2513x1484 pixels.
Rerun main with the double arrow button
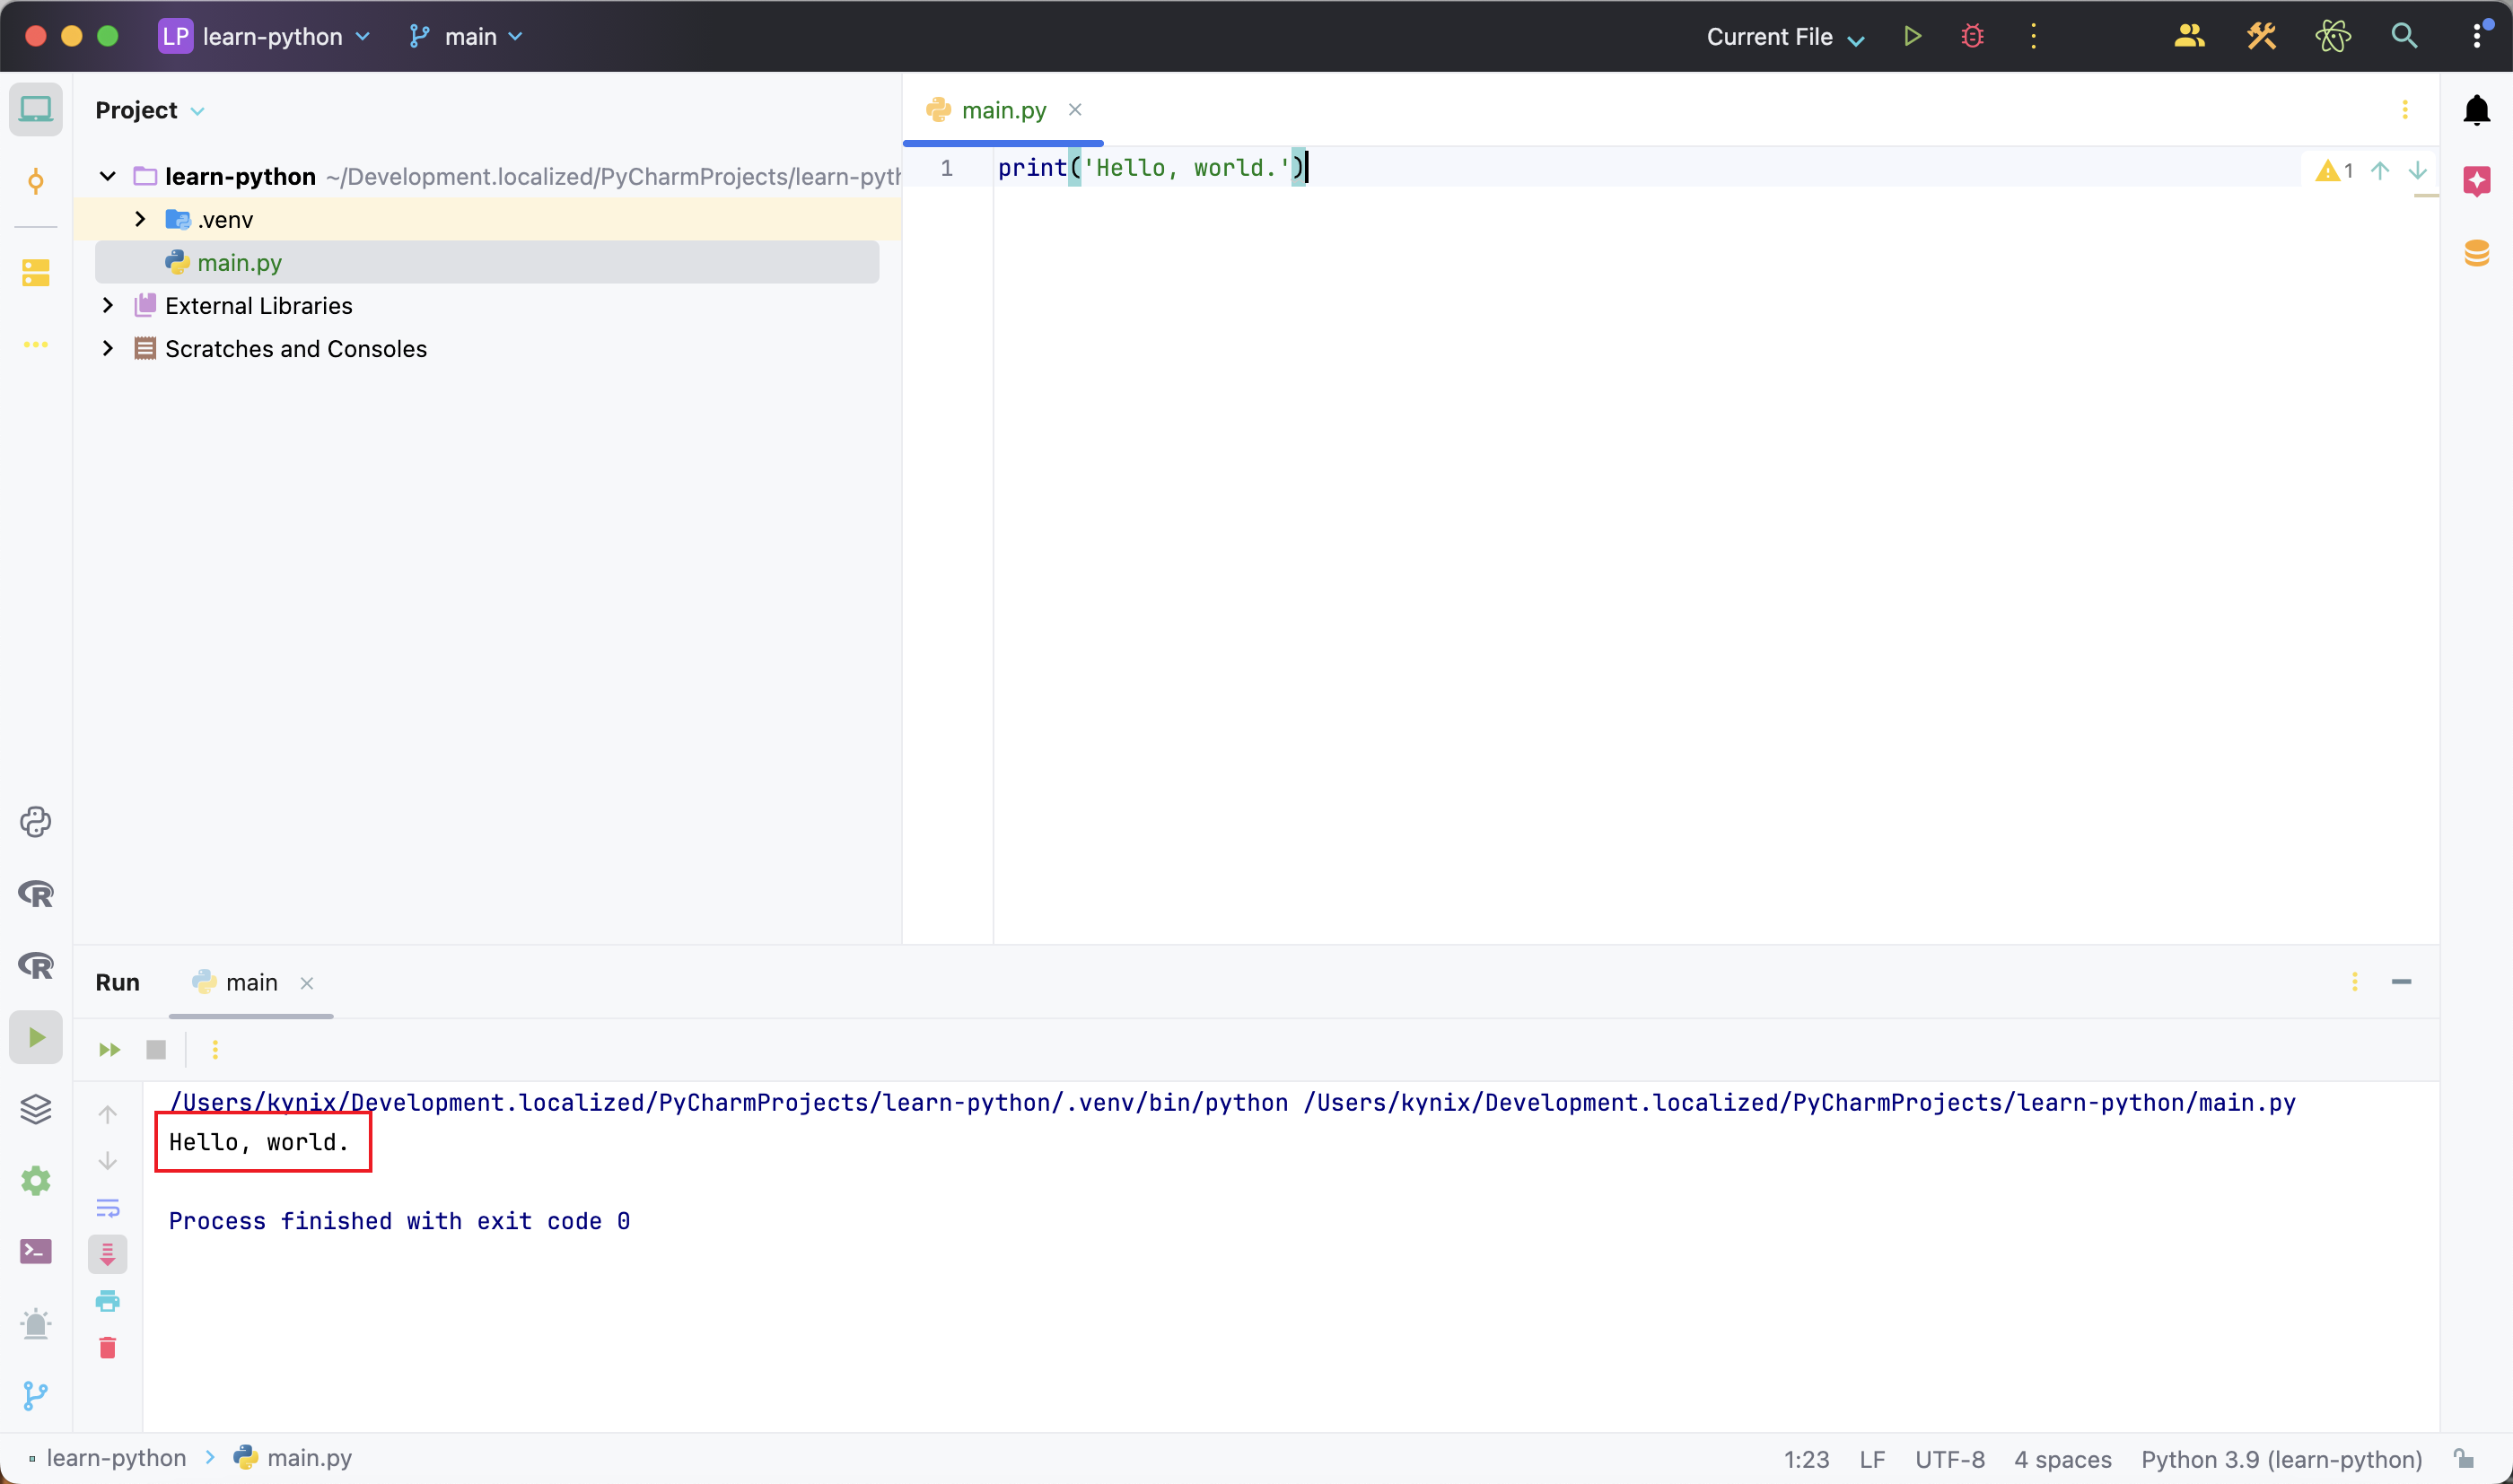109,1050
